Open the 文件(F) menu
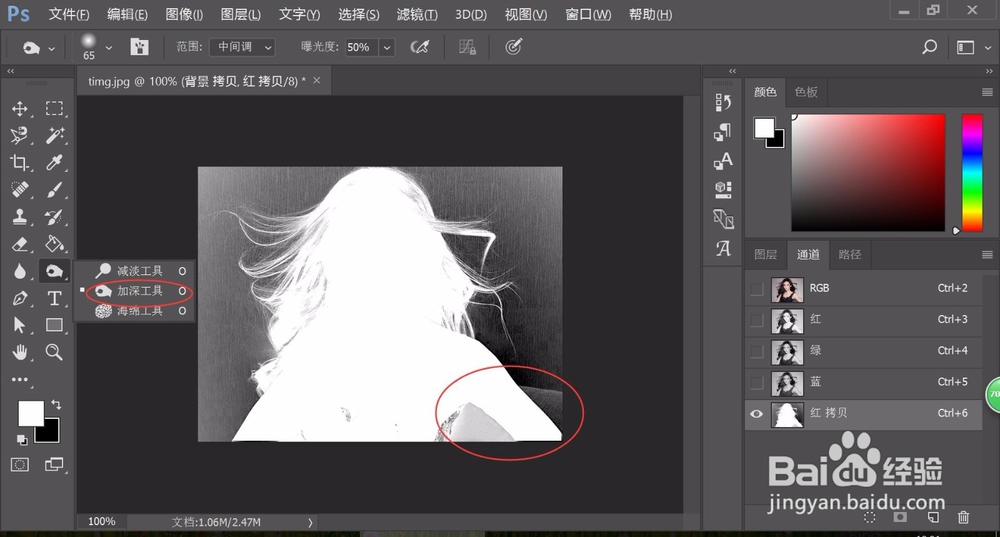Viewport: 1000px width, 537px height. click(x=69, y=14)
